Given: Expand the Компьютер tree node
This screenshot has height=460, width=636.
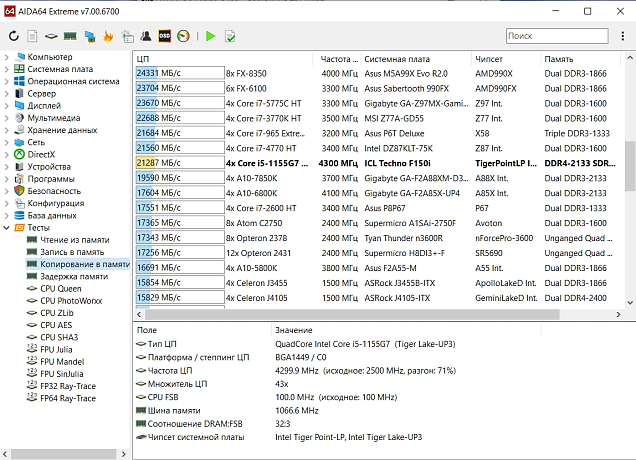Looking at the screenshot, I should click(x=7, y=57).
